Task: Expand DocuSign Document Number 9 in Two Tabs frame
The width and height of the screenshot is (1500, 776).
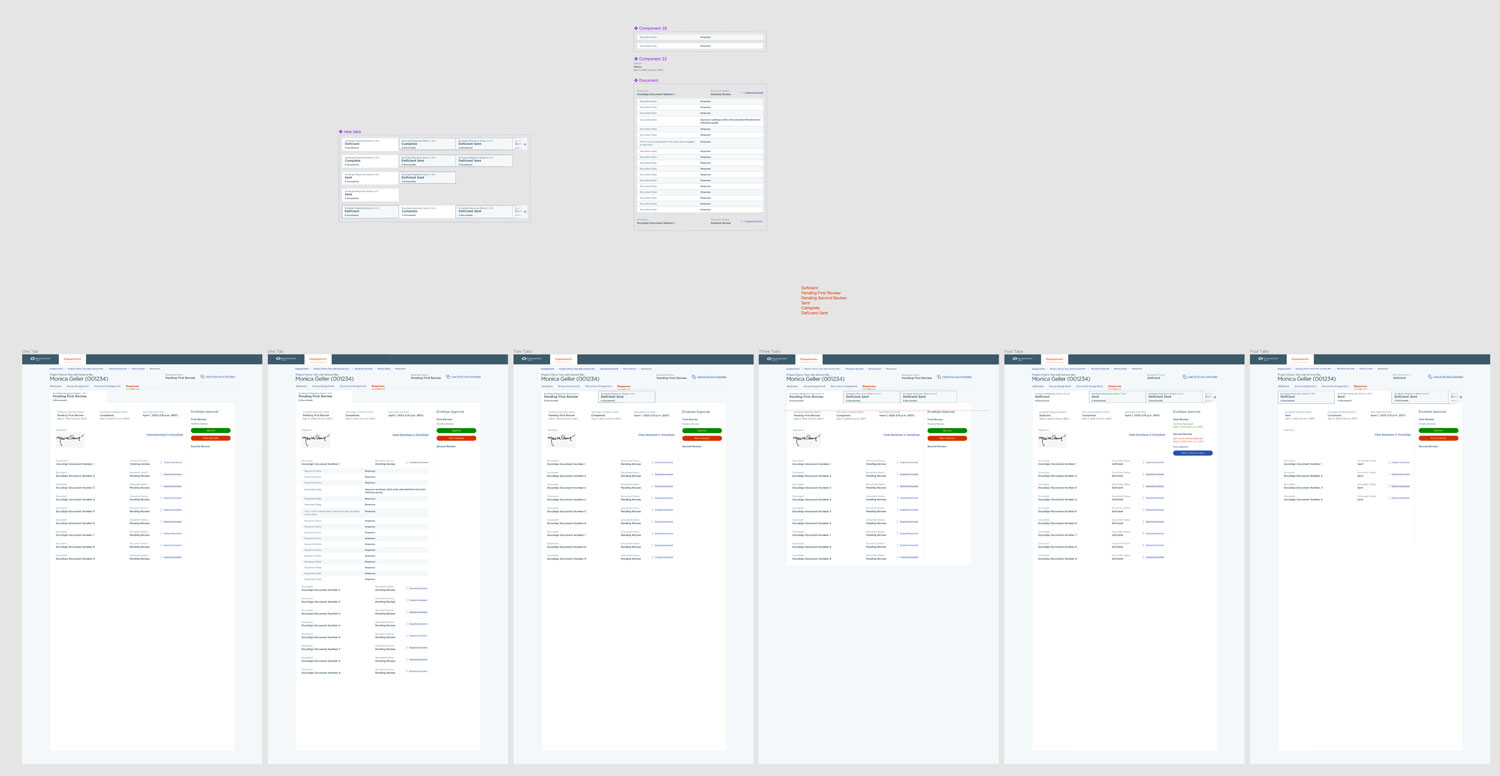Action: point(662,557)
